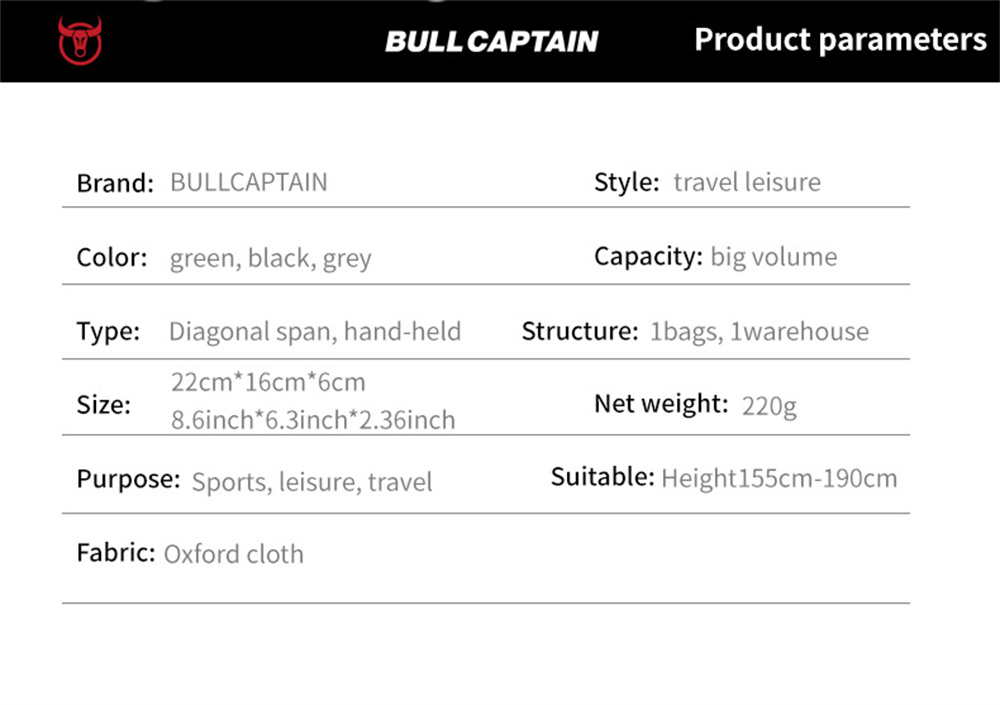Click the Oxford cloth fabric value
The image size is (1000, 705).
(x=233, y=554)
